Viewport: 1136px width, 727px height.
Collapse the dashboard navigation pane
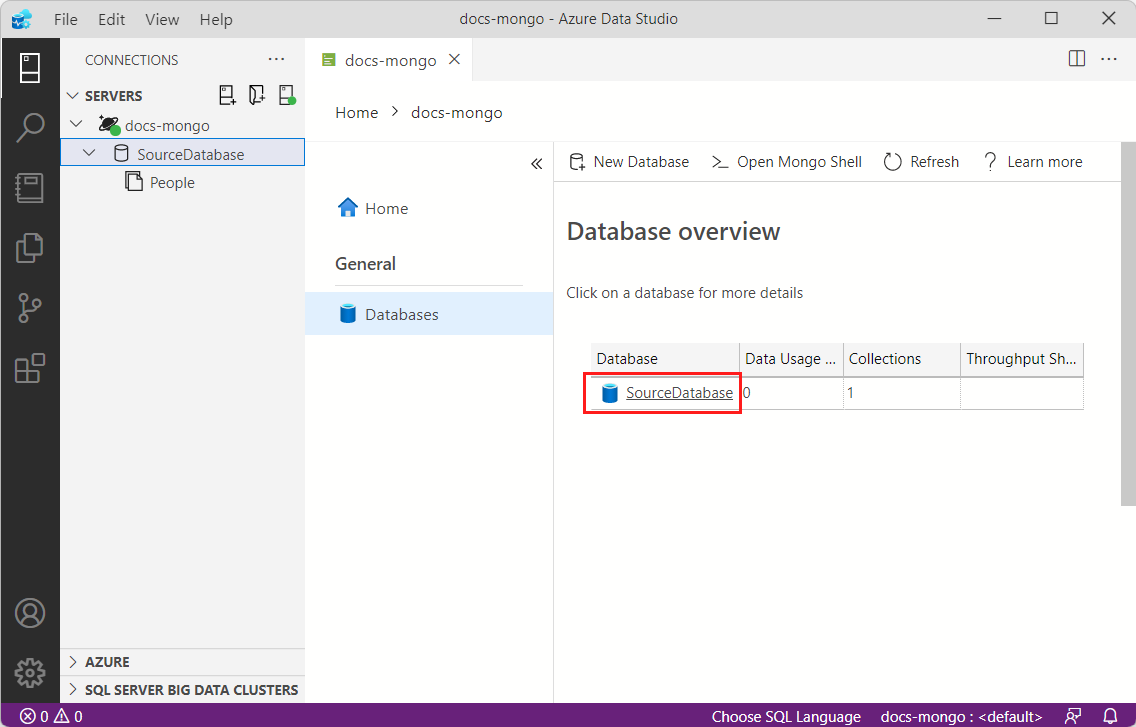click(536, 164)
